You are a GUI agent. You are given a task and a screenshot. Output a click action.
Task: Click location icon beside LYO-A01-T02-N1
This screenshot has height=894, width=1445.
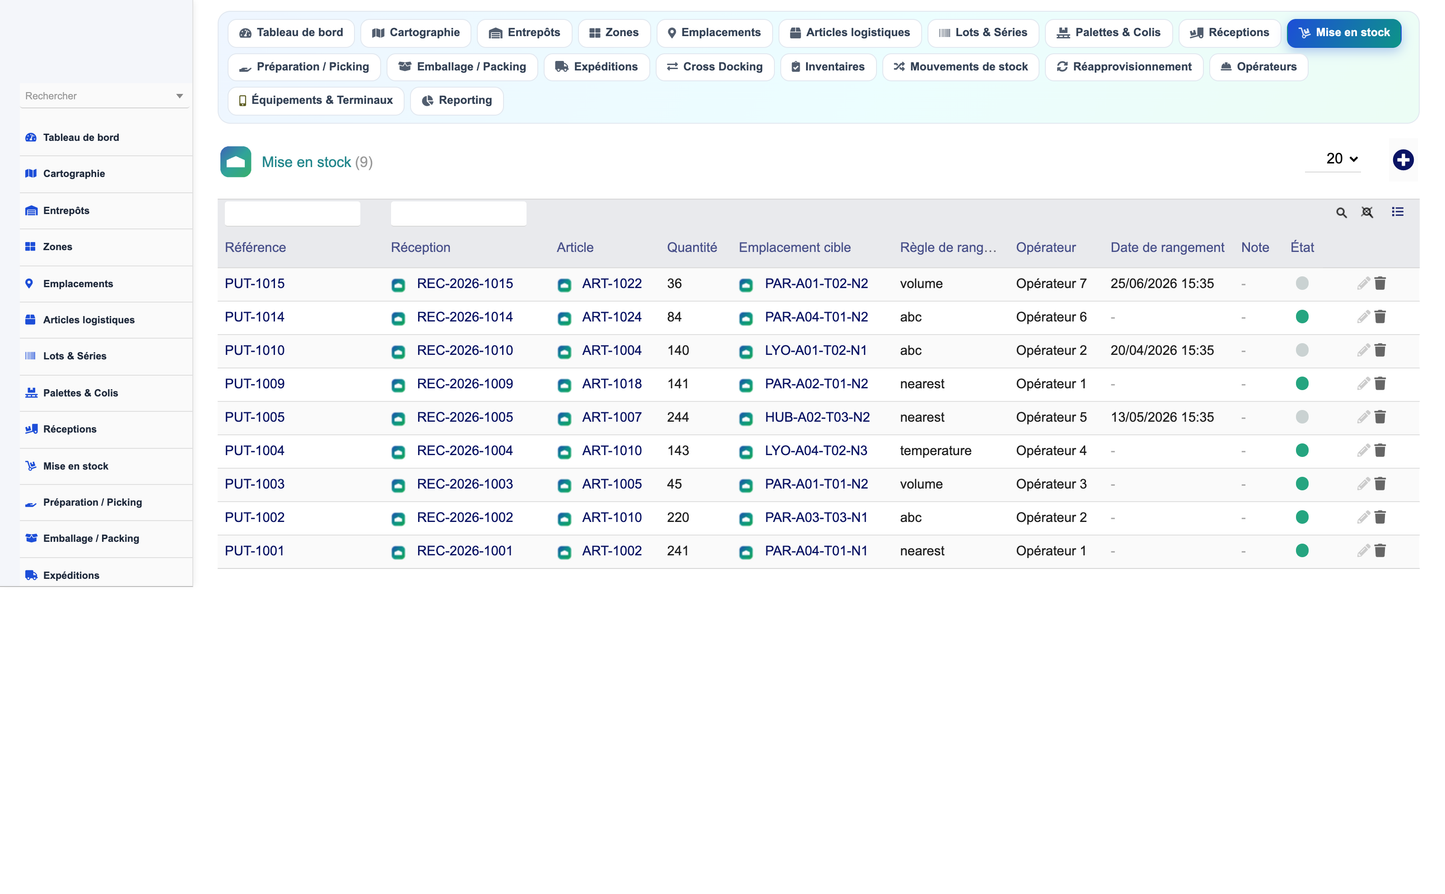tap(746, 352)
